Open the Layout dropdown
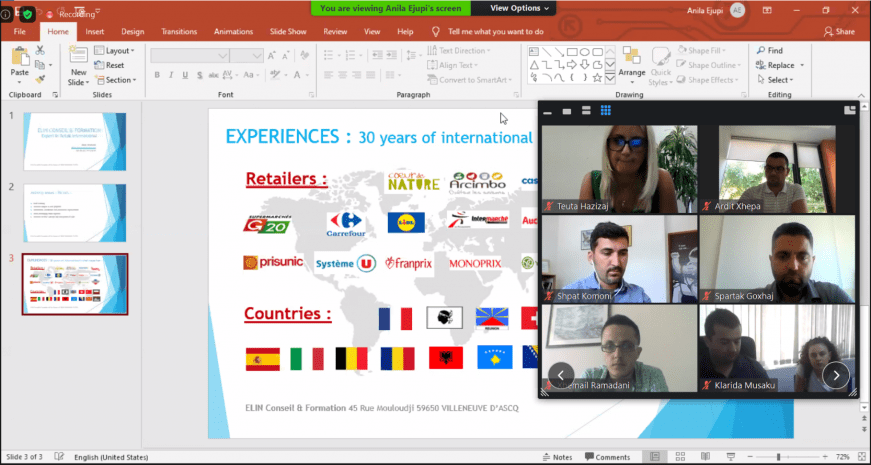The width and height of the screenshot is (871, 465). pyautogui.click(x=114, y=51)
